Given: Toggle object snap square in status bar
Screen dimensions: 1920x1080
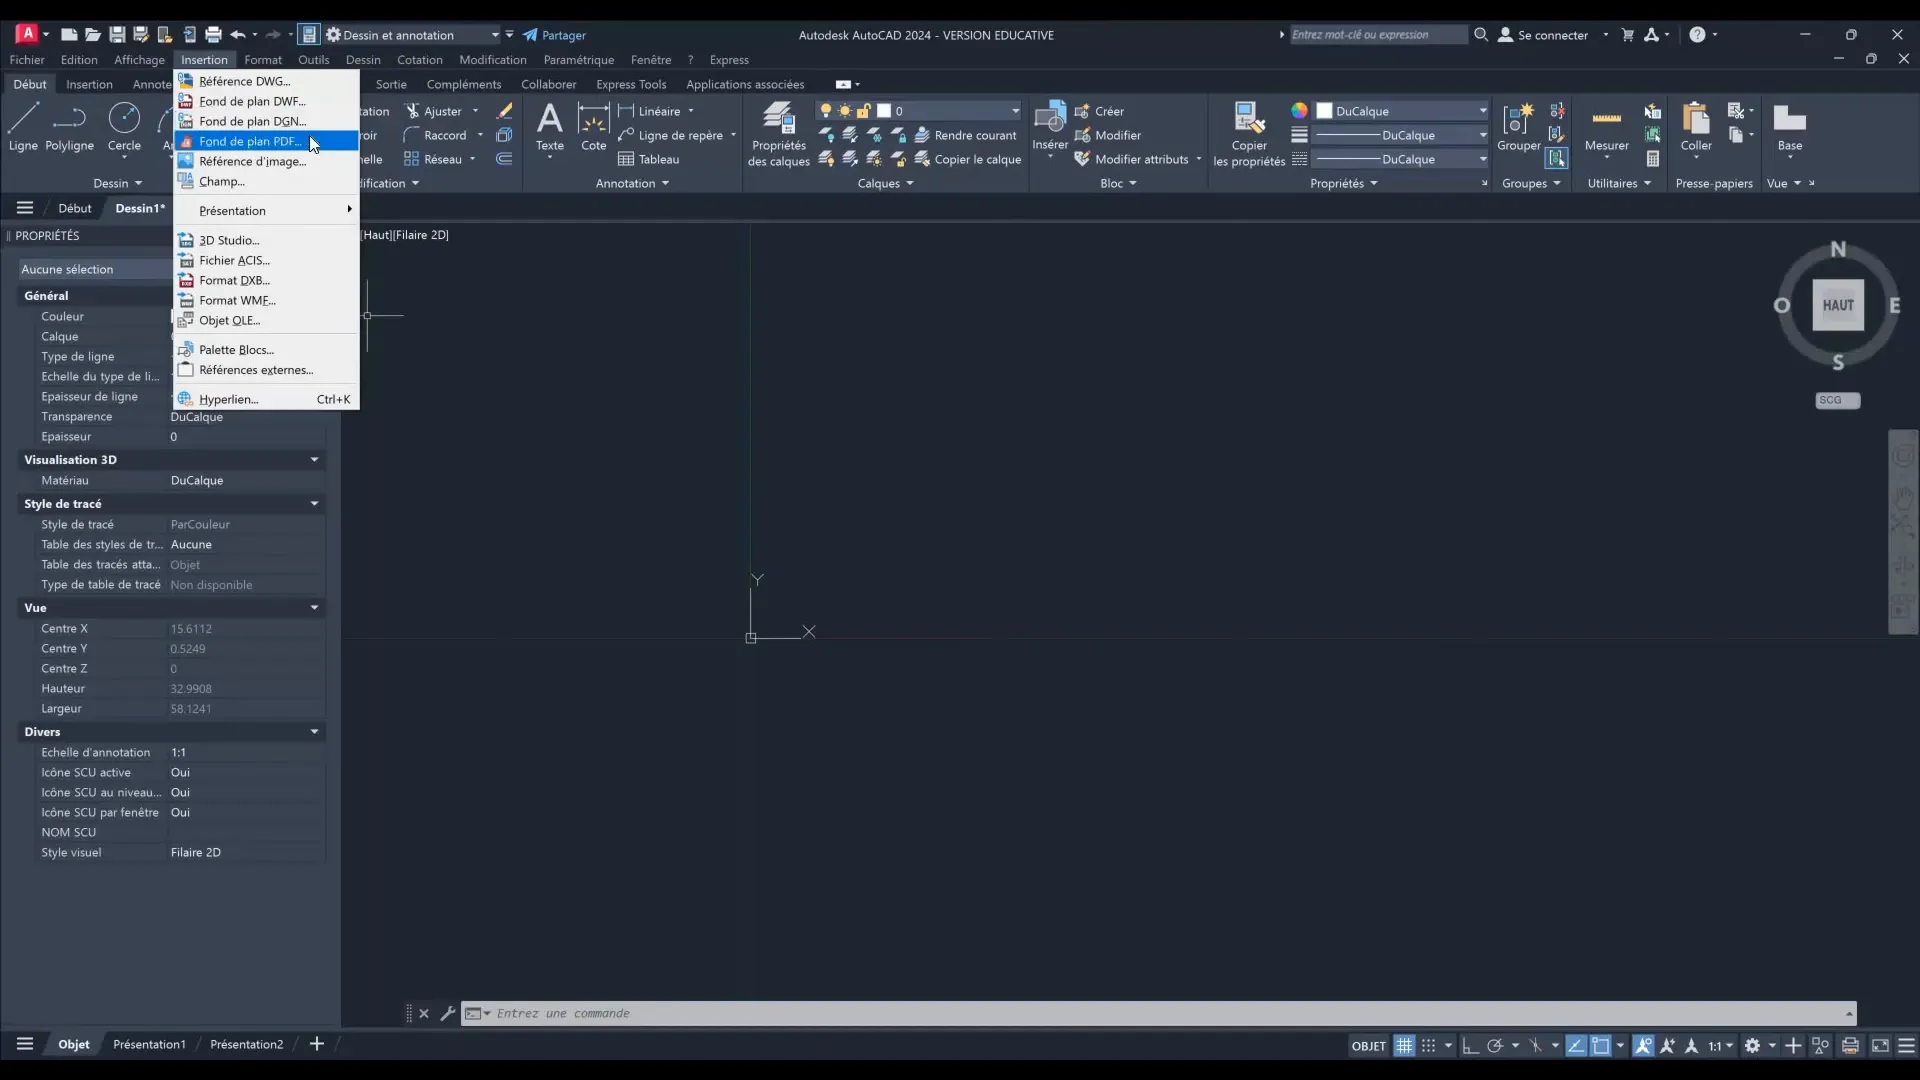Looking at the screenshot, I should click(x=1600, y=1046).
